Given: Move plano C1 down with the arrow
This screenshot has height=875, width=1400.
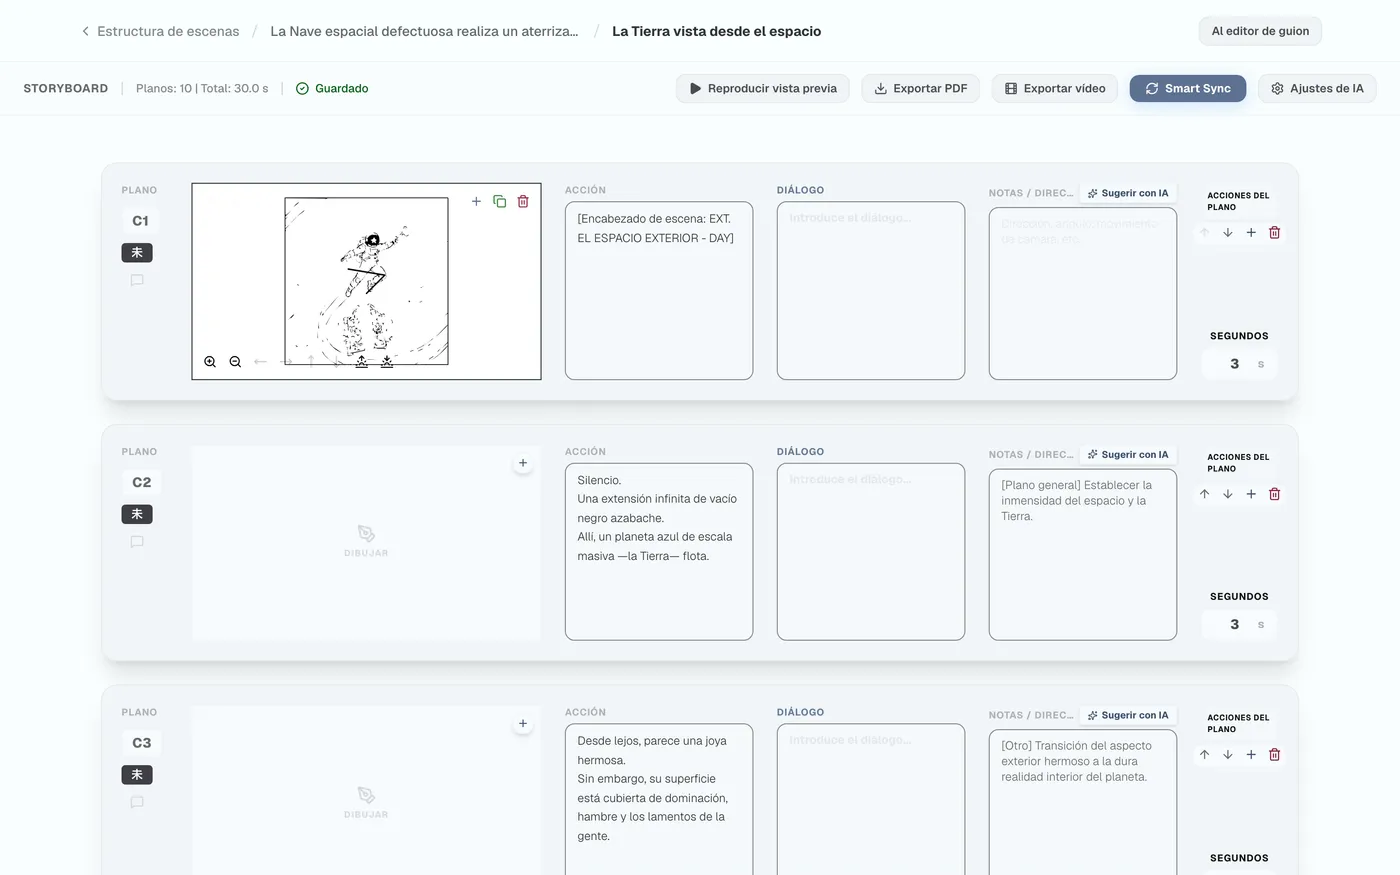Looking at the screenshot, I should tap(1227, 232).
